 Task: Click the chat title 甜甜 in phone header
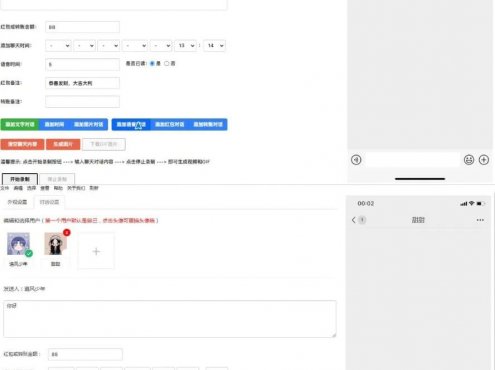click(418, 220)
